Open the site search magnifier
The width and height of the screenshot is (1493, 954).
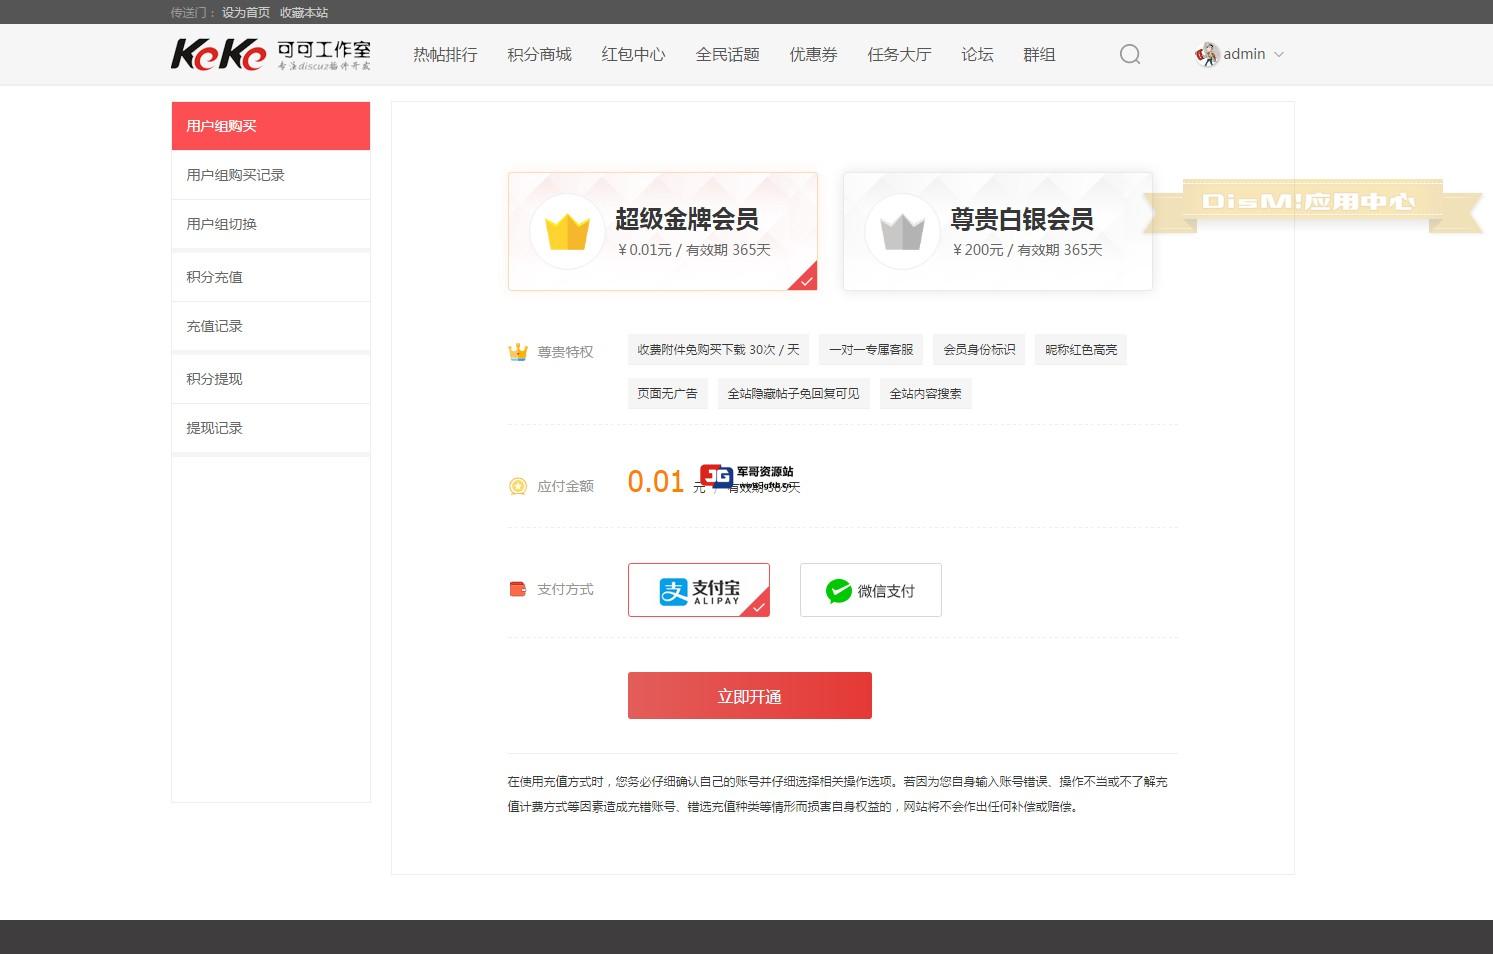1129,54
